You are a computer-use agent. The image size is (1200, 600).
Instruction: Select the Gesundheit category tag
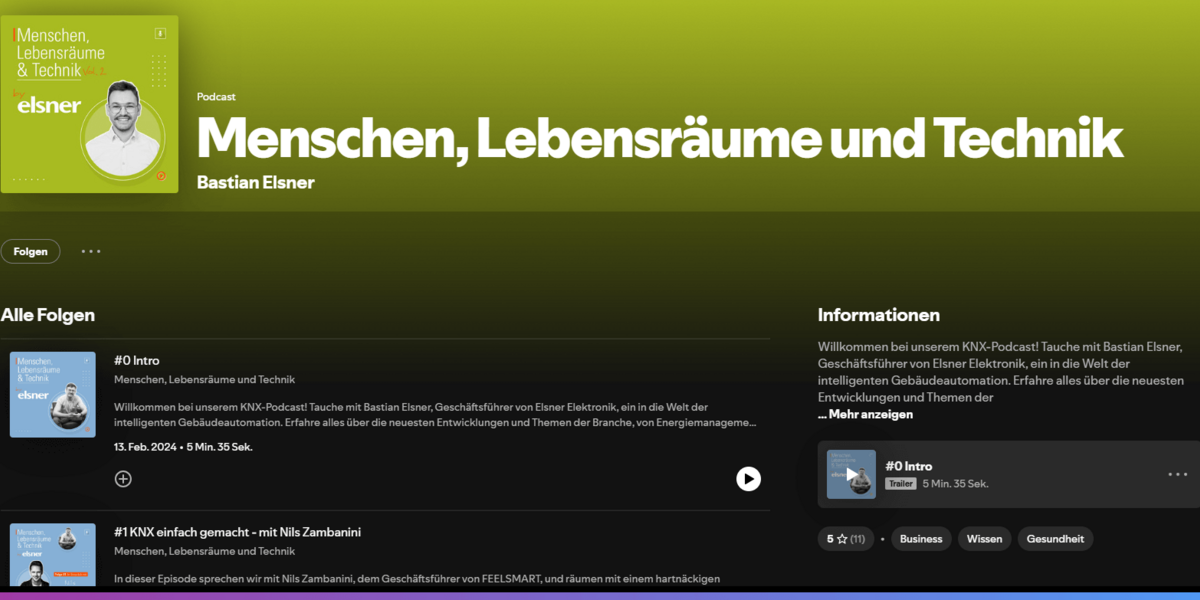1056,539
